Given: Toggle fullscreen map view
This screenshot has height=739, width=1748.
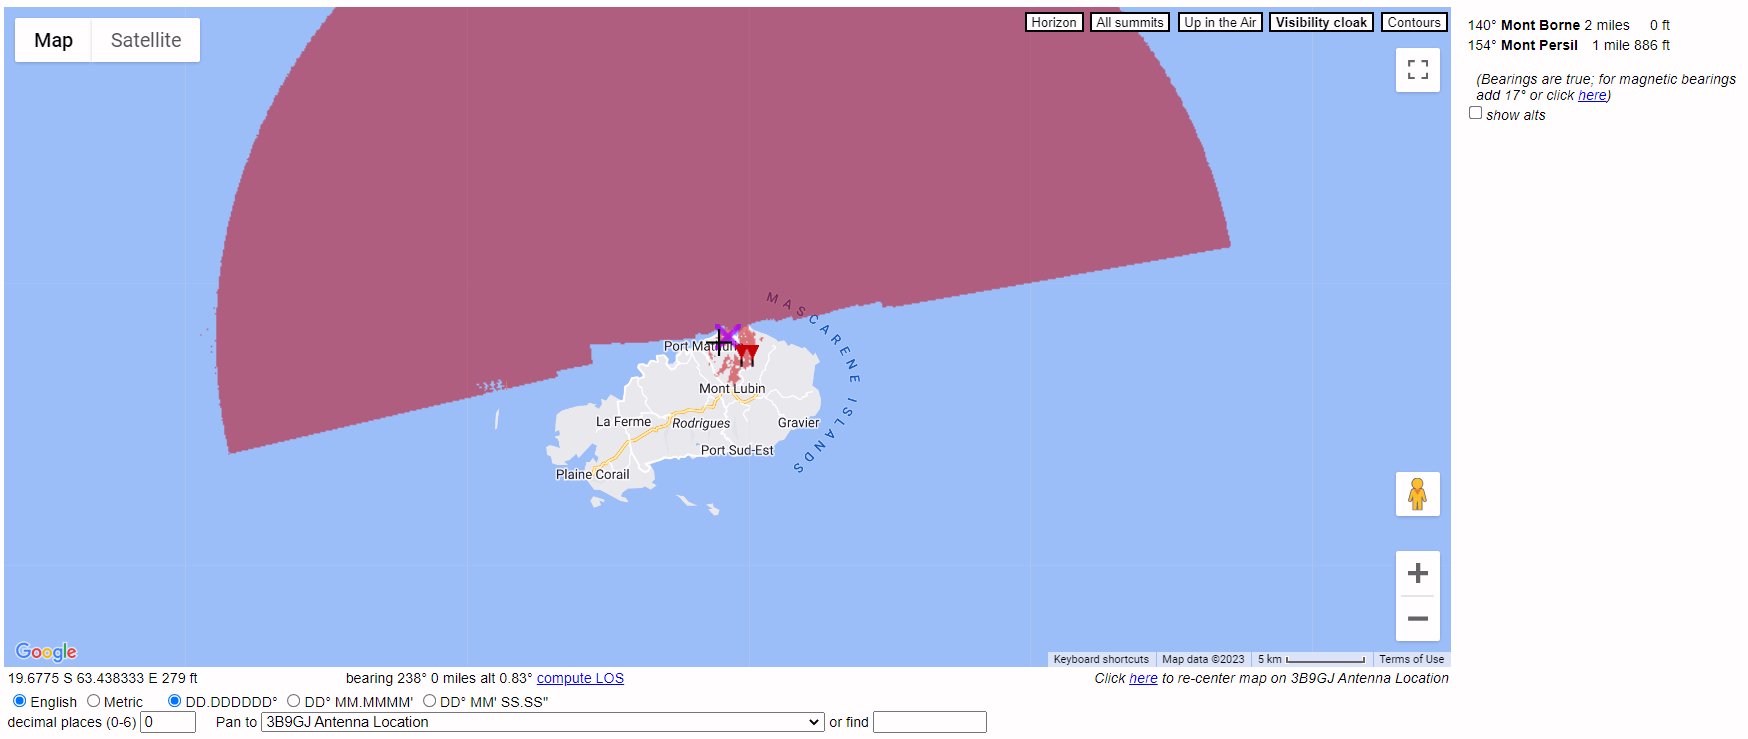Looking at the screenshot, I should click(x=1417, y=70).
